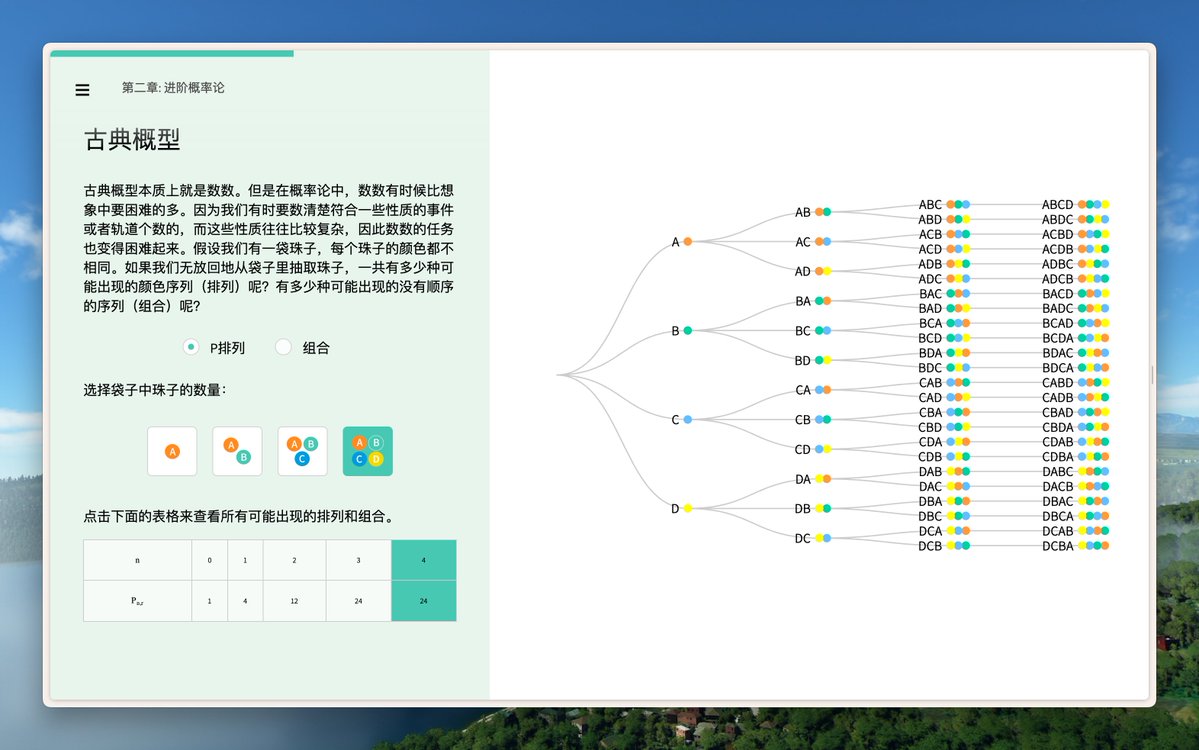
Task: Click the CDBA sequence leaf
Action: pos(1075,456)
